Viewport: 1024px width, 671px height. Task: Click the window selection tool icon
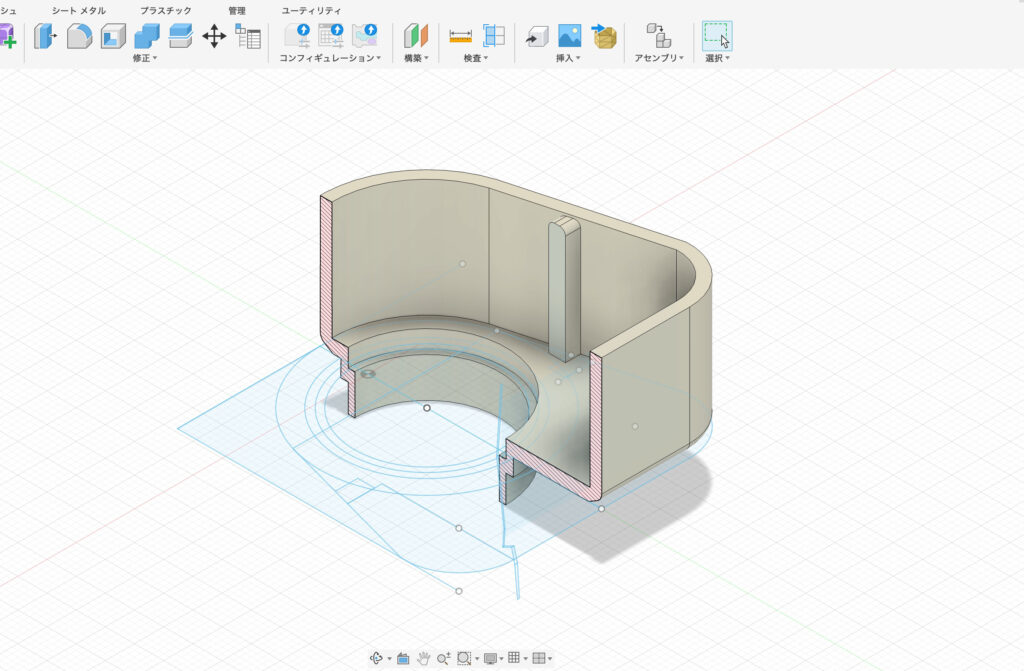pos(716,37)
